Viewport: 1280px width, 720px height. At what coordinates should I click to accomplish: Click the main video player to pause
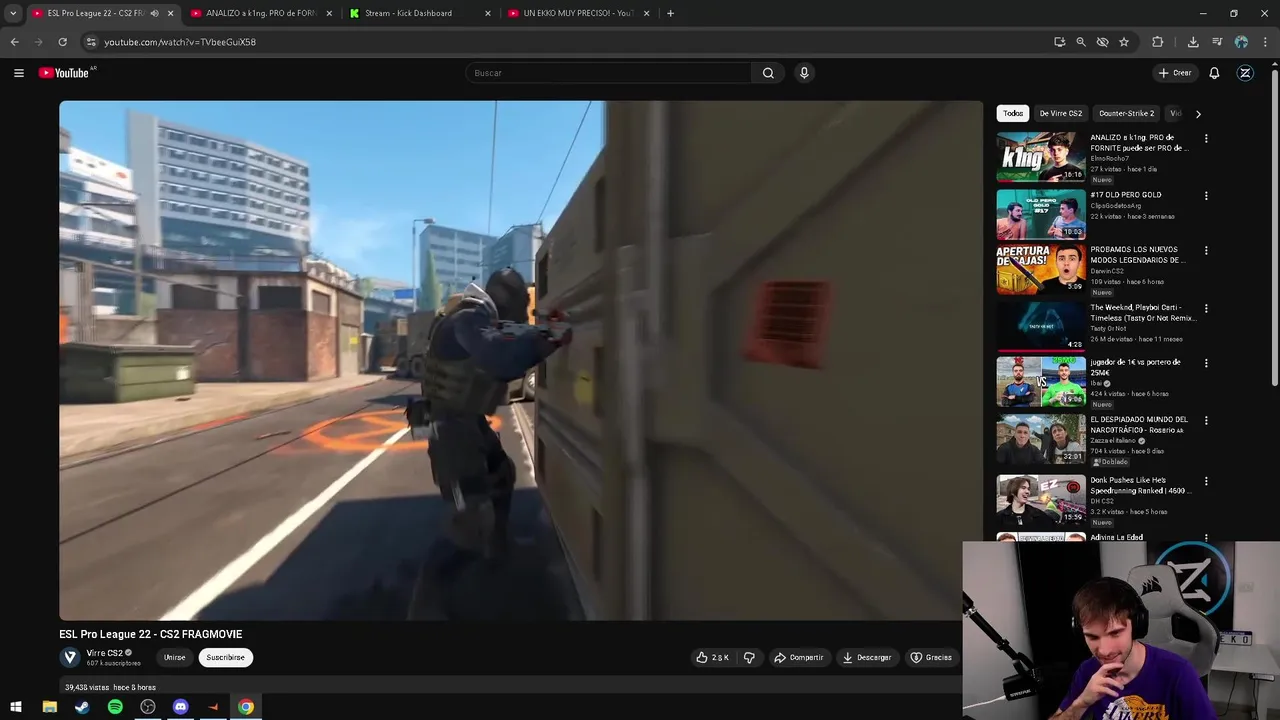pyautogui.click(x=521, y=360)
